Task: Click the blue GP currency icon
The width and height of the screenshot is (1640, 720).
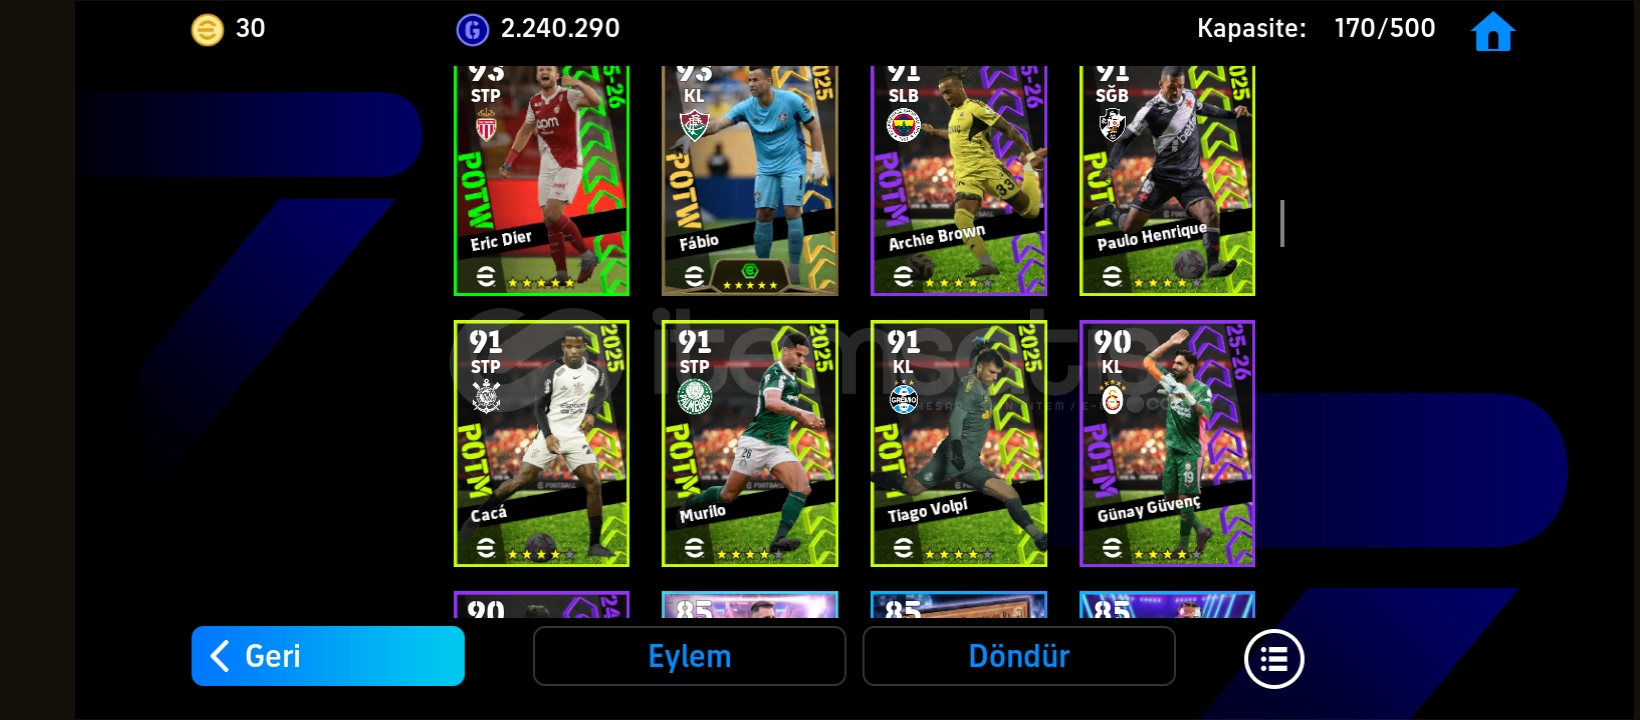Action: coord(472,30)
